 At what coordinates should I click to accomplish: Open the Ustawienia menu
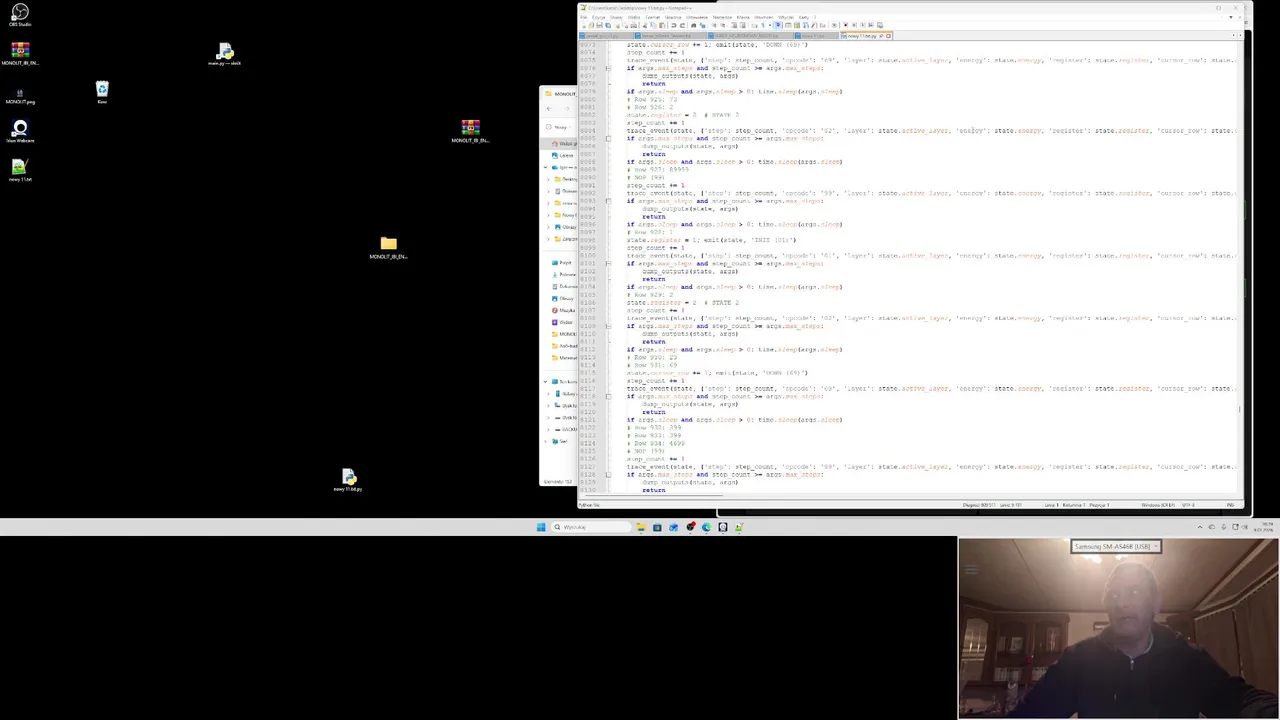pos(697,17)
